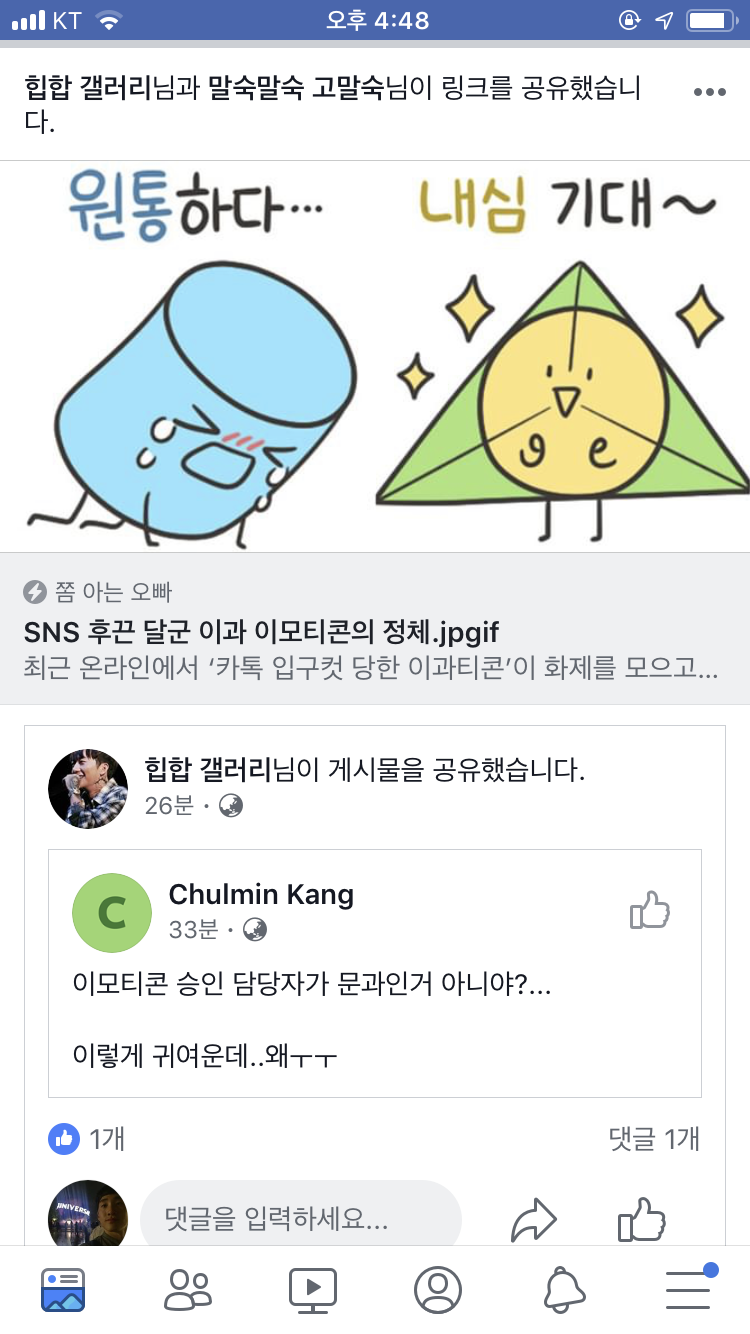Image resolution: width=750 pixels, height=1334 pixels.
Task: Open the shared emoticon article image
Action: pos(375,356)
